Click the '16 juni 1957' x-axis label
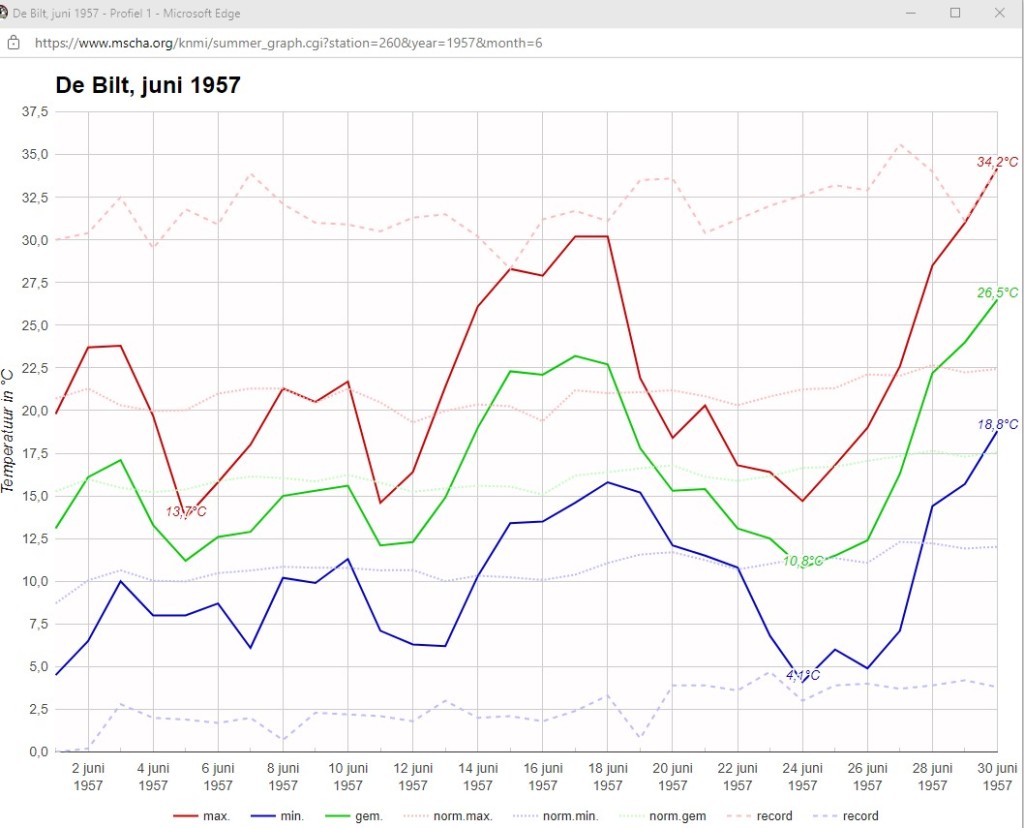 coord(543,776)
